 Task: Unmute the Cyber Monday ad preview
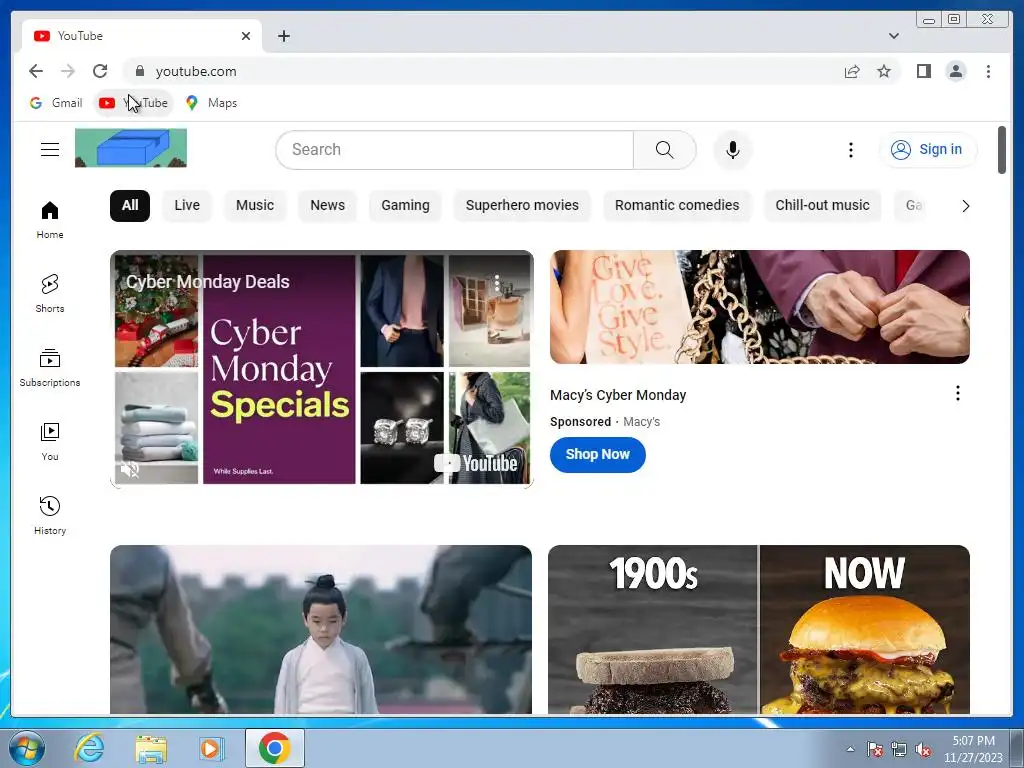pos(130,469)
